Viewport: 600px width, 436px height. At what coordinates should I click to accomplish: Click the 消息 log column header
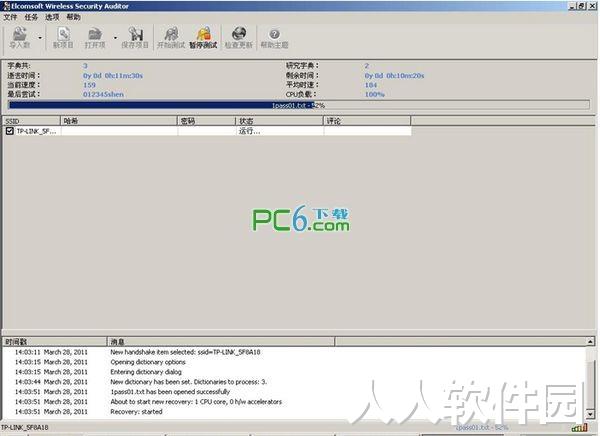tap(221, 341)
